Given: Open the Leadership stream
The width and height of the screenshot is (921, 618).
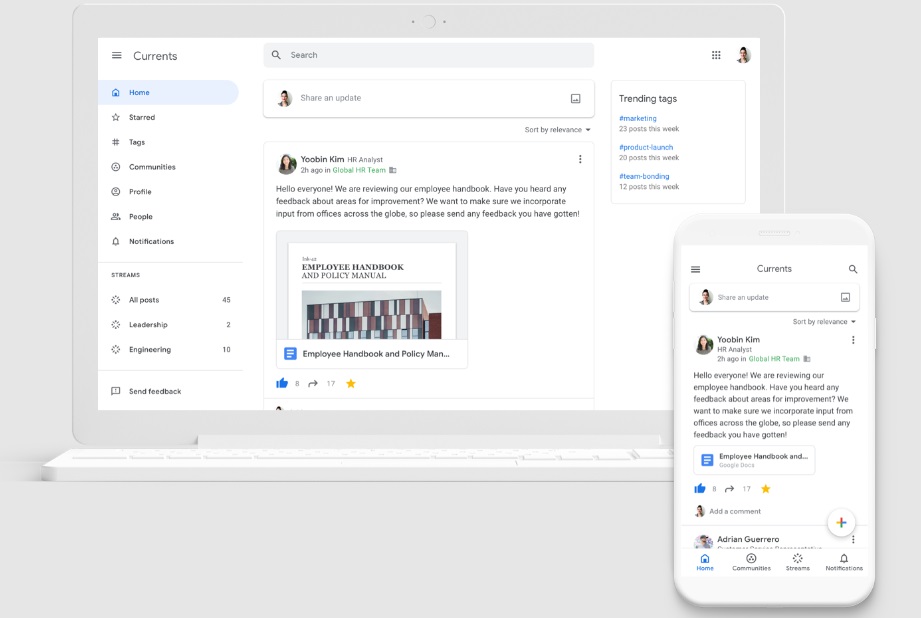Looking at the screenshot, I should (x=170, y=324).
